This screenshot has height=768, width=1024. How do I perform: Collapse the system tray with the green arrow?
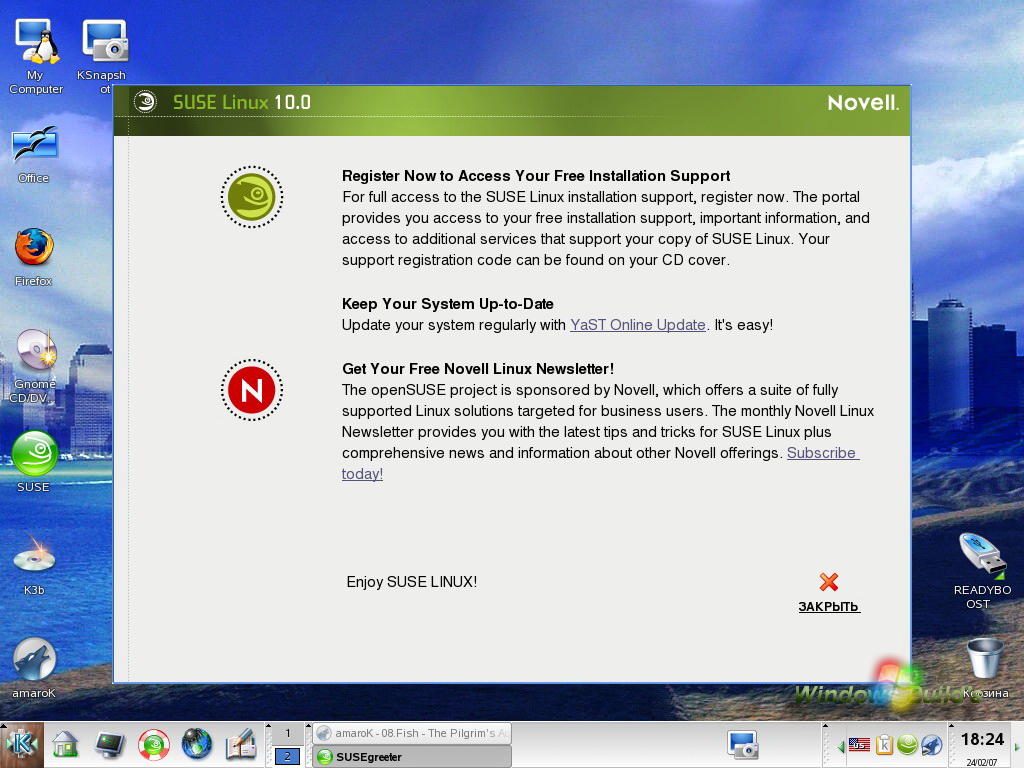841,745
